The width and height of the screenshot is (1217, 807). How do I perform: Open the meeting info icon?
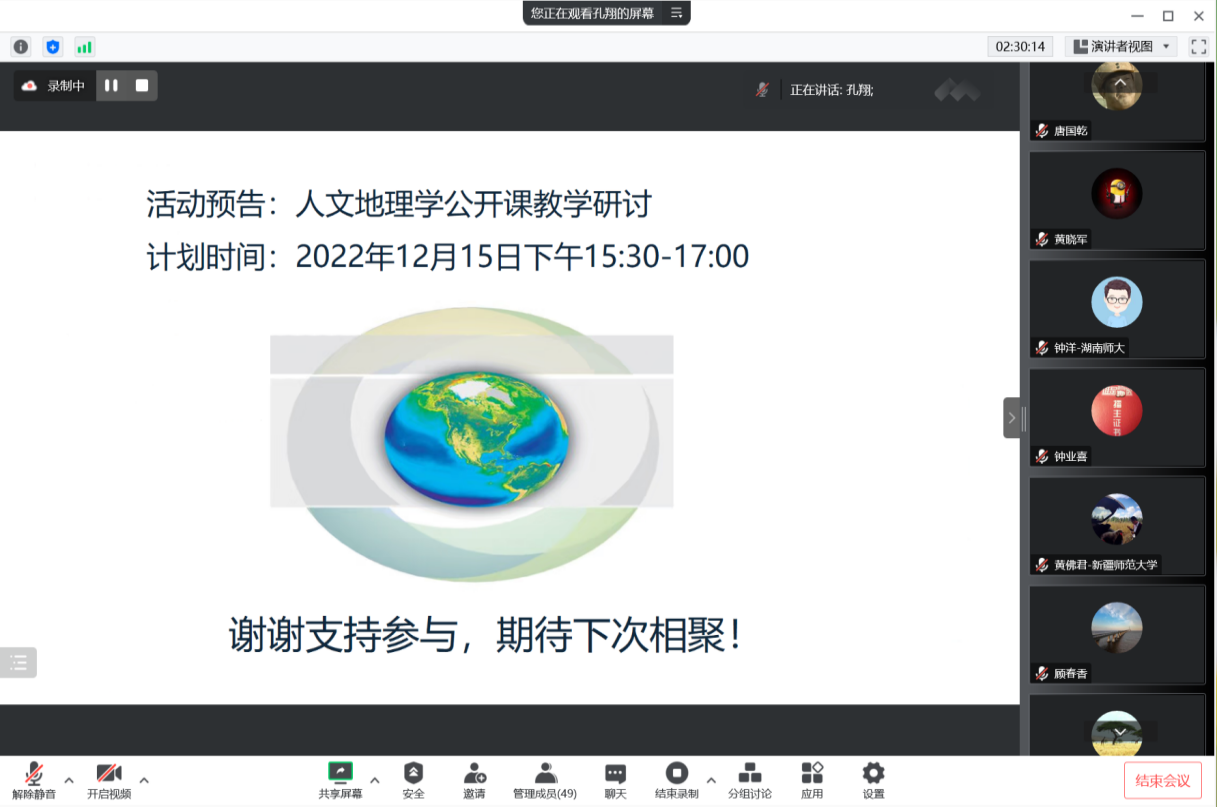pos(21,47)
